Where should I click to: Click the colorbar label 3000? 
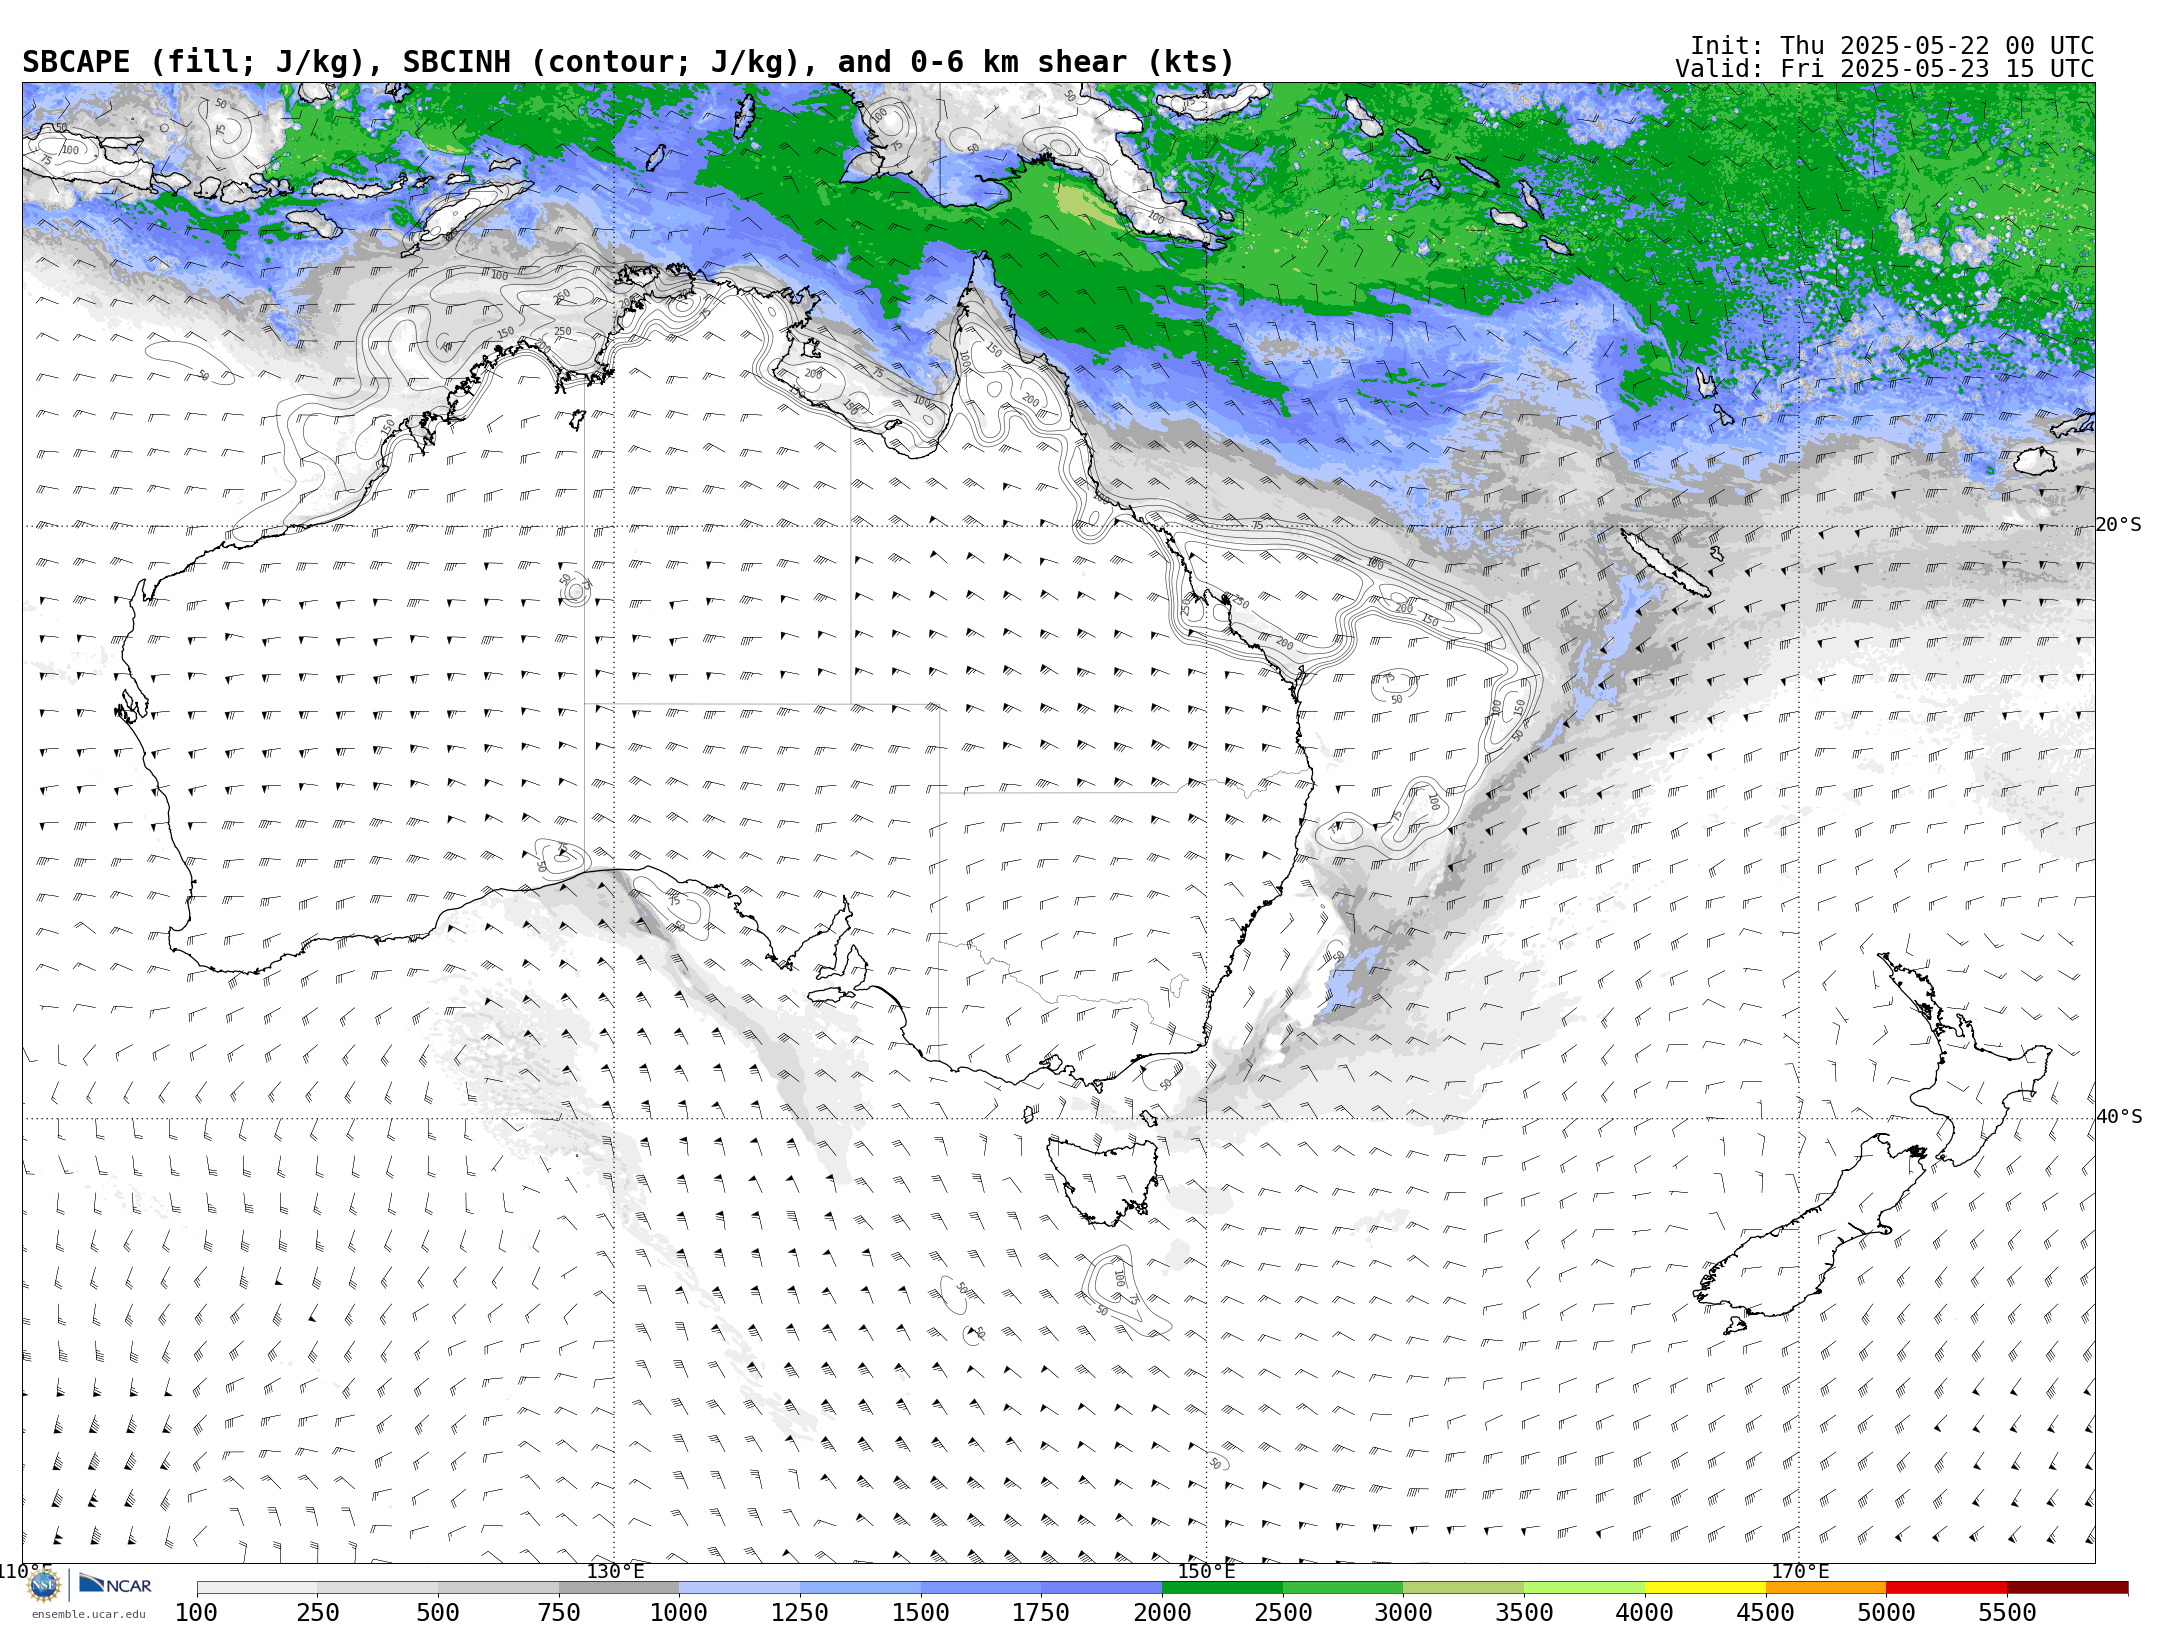point(1403,1613)
